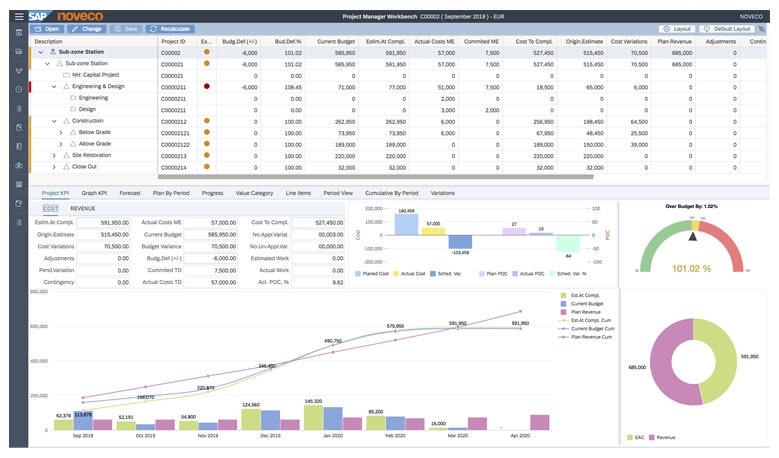Expand the Below Grade node
Screen dimensions: 779x458
click(x=61, y=133)
